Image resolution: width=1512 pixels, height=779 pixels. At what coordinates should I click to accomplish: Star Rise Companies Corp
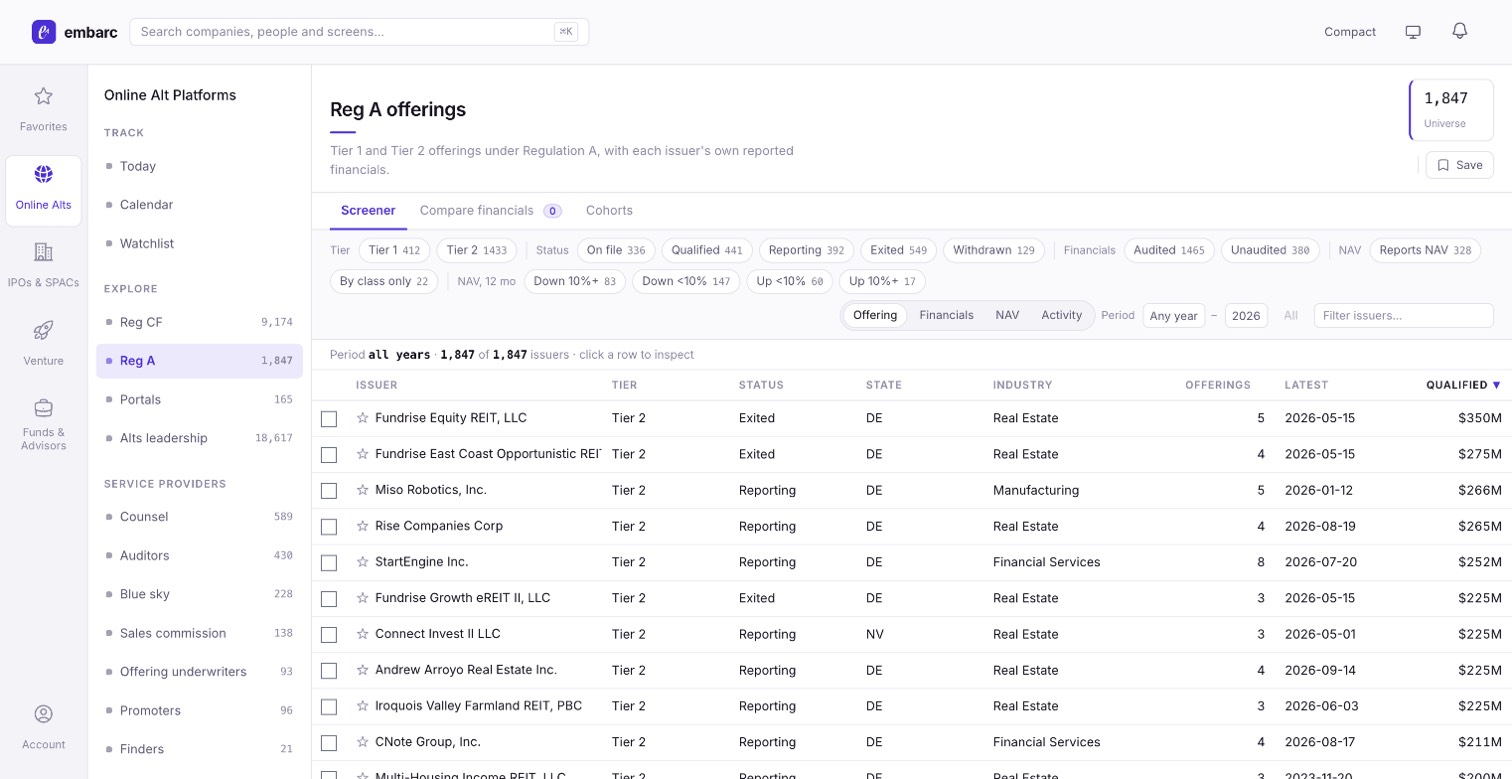362,526
